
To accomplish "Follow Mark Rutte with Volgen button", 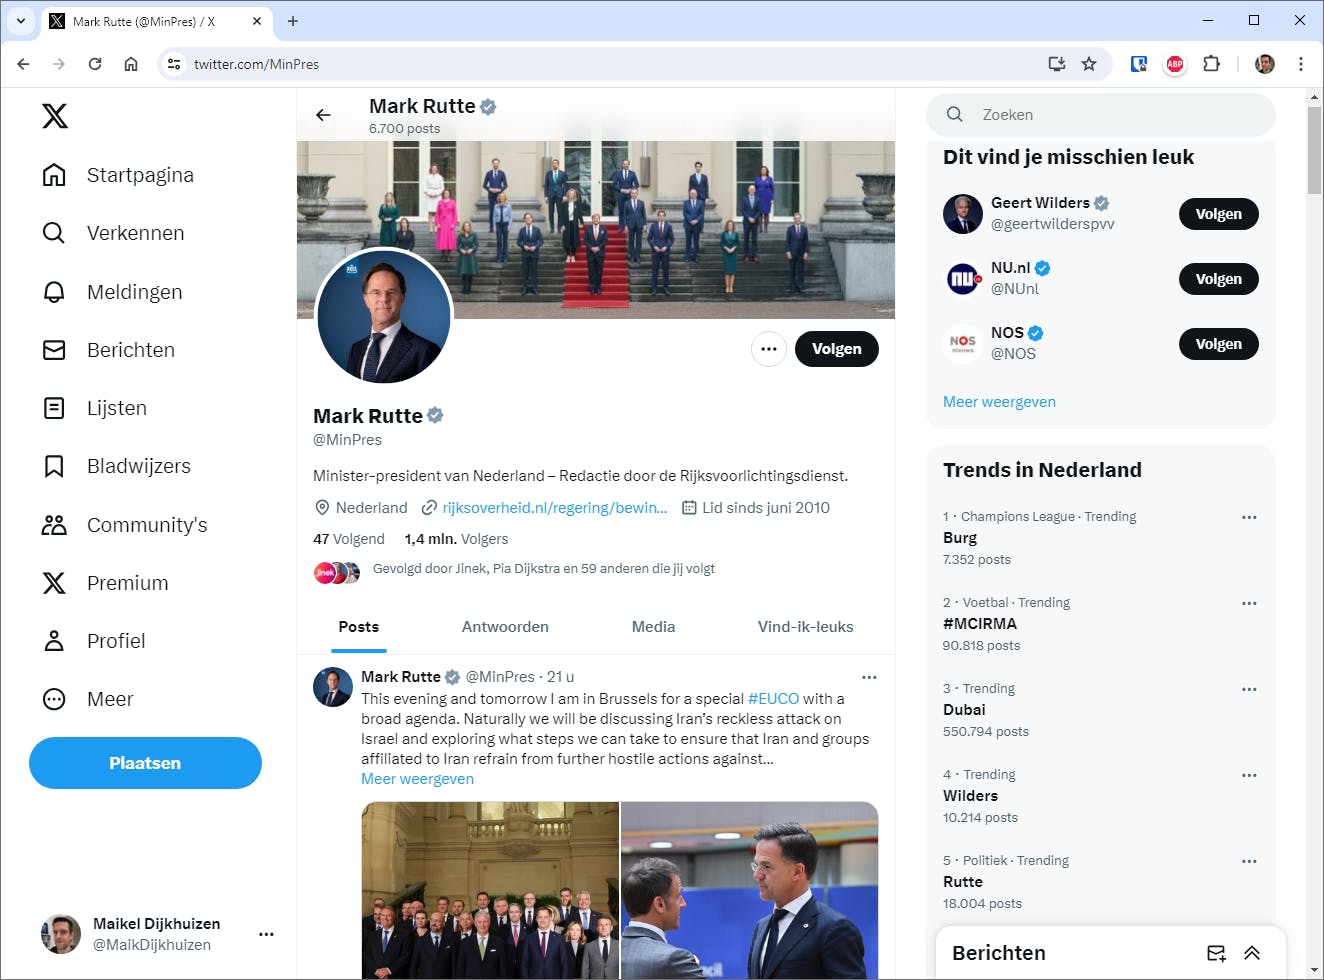I will click(x=837, y=349).
